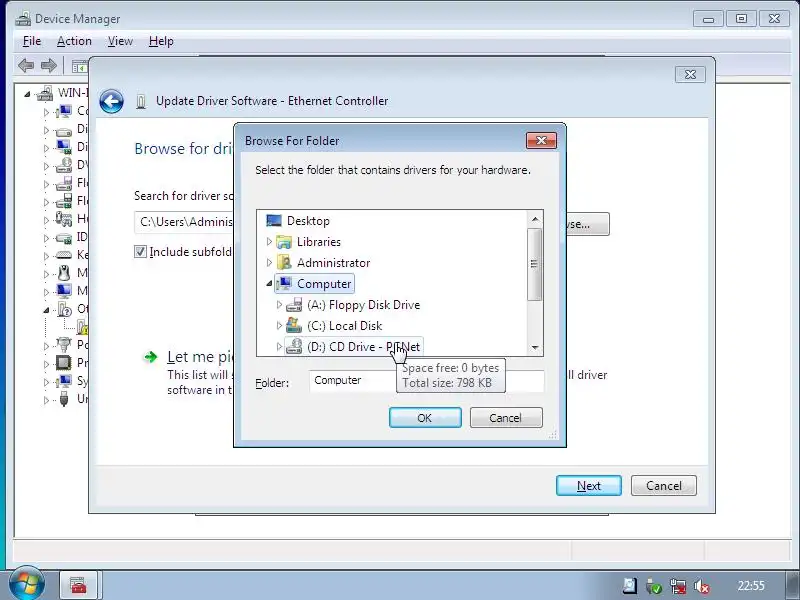Viewport: 800px width, 600px height.
Task: Click the taskbar clock showing 22:55
Action: click(x=751, y=586)
